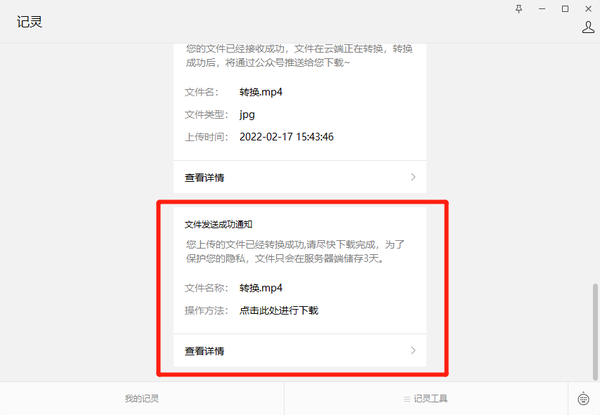
Task: Click the file type value jpg
Action: [247, 115]
